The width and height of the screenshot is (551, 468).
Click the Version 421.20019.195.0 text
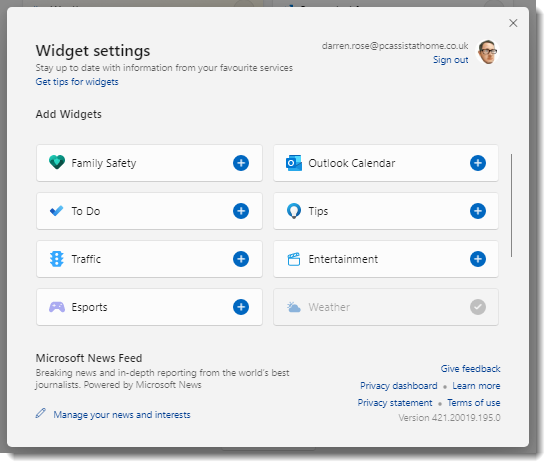coord(449,418)
